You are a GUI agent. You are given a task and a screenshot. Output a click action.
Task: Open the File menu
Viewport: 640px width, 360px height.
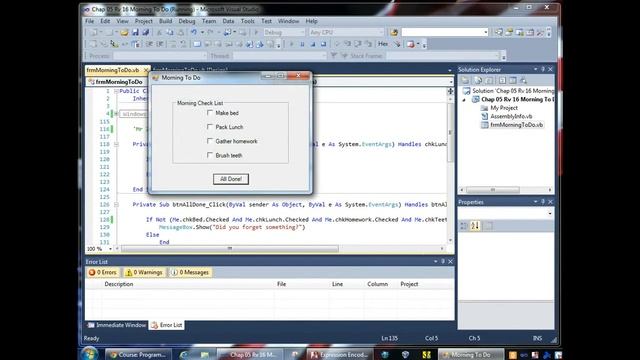pos(89,21)
